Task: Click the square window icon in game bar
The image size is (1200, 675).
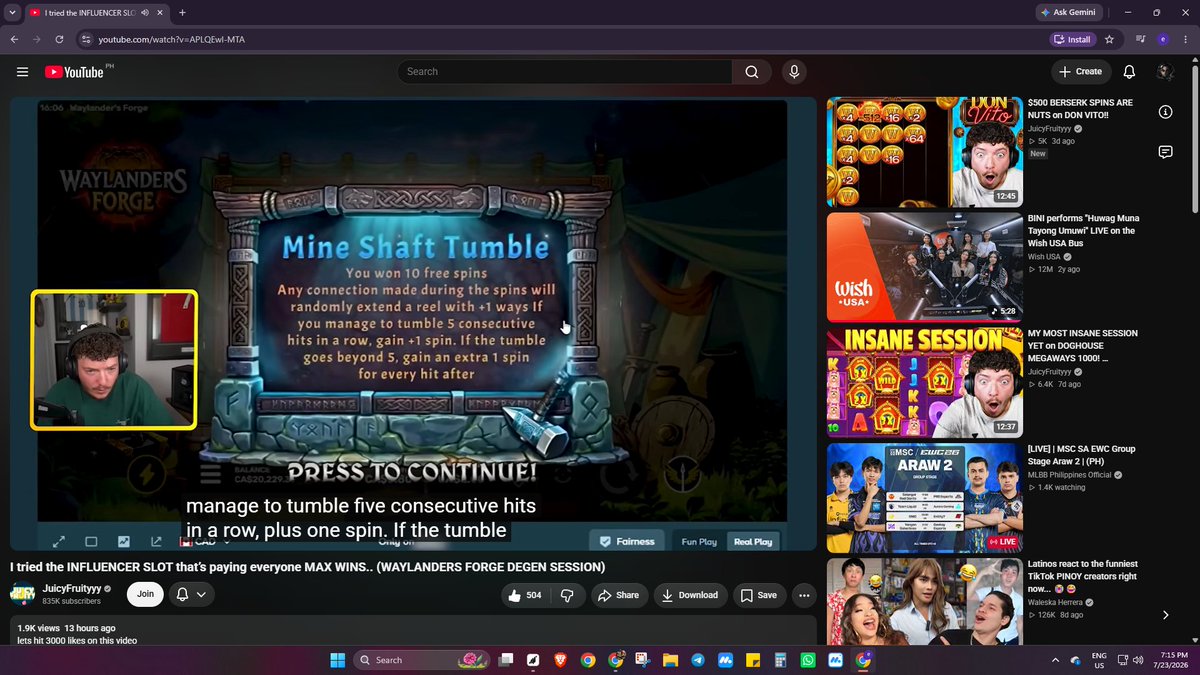Action: (91, 542)
